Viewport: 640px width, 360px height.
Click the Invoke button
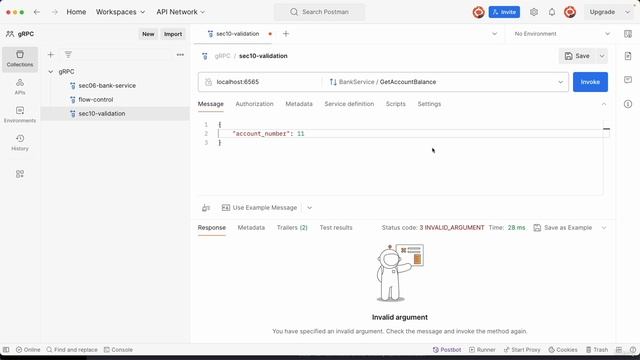click(590, 82)
